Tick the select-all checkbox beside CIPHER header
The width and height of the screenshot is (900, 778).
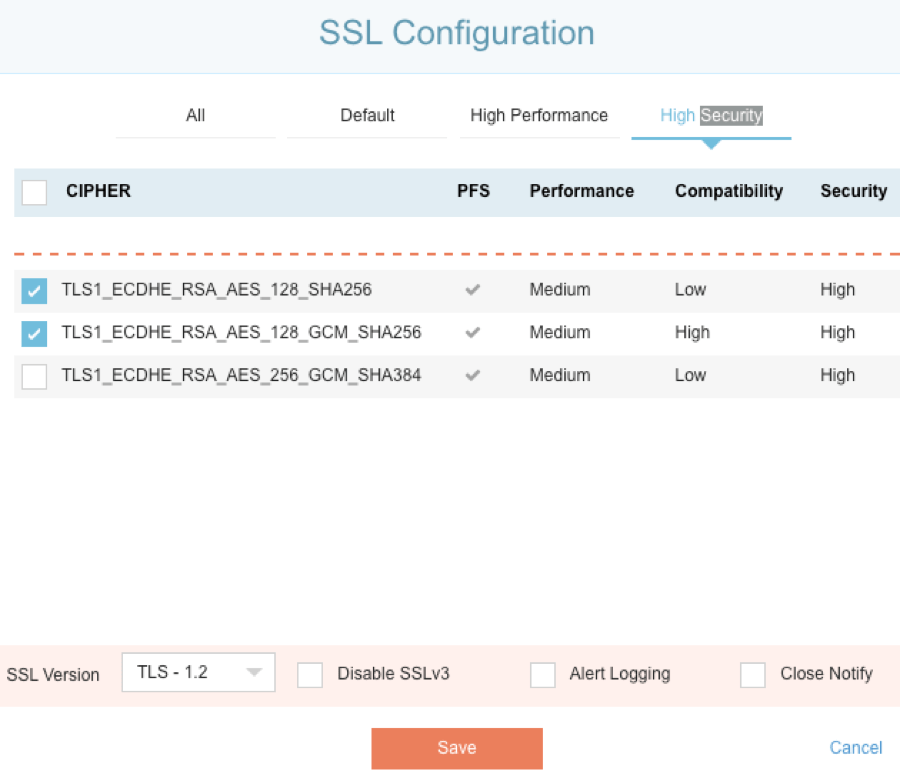click(34, 192)
